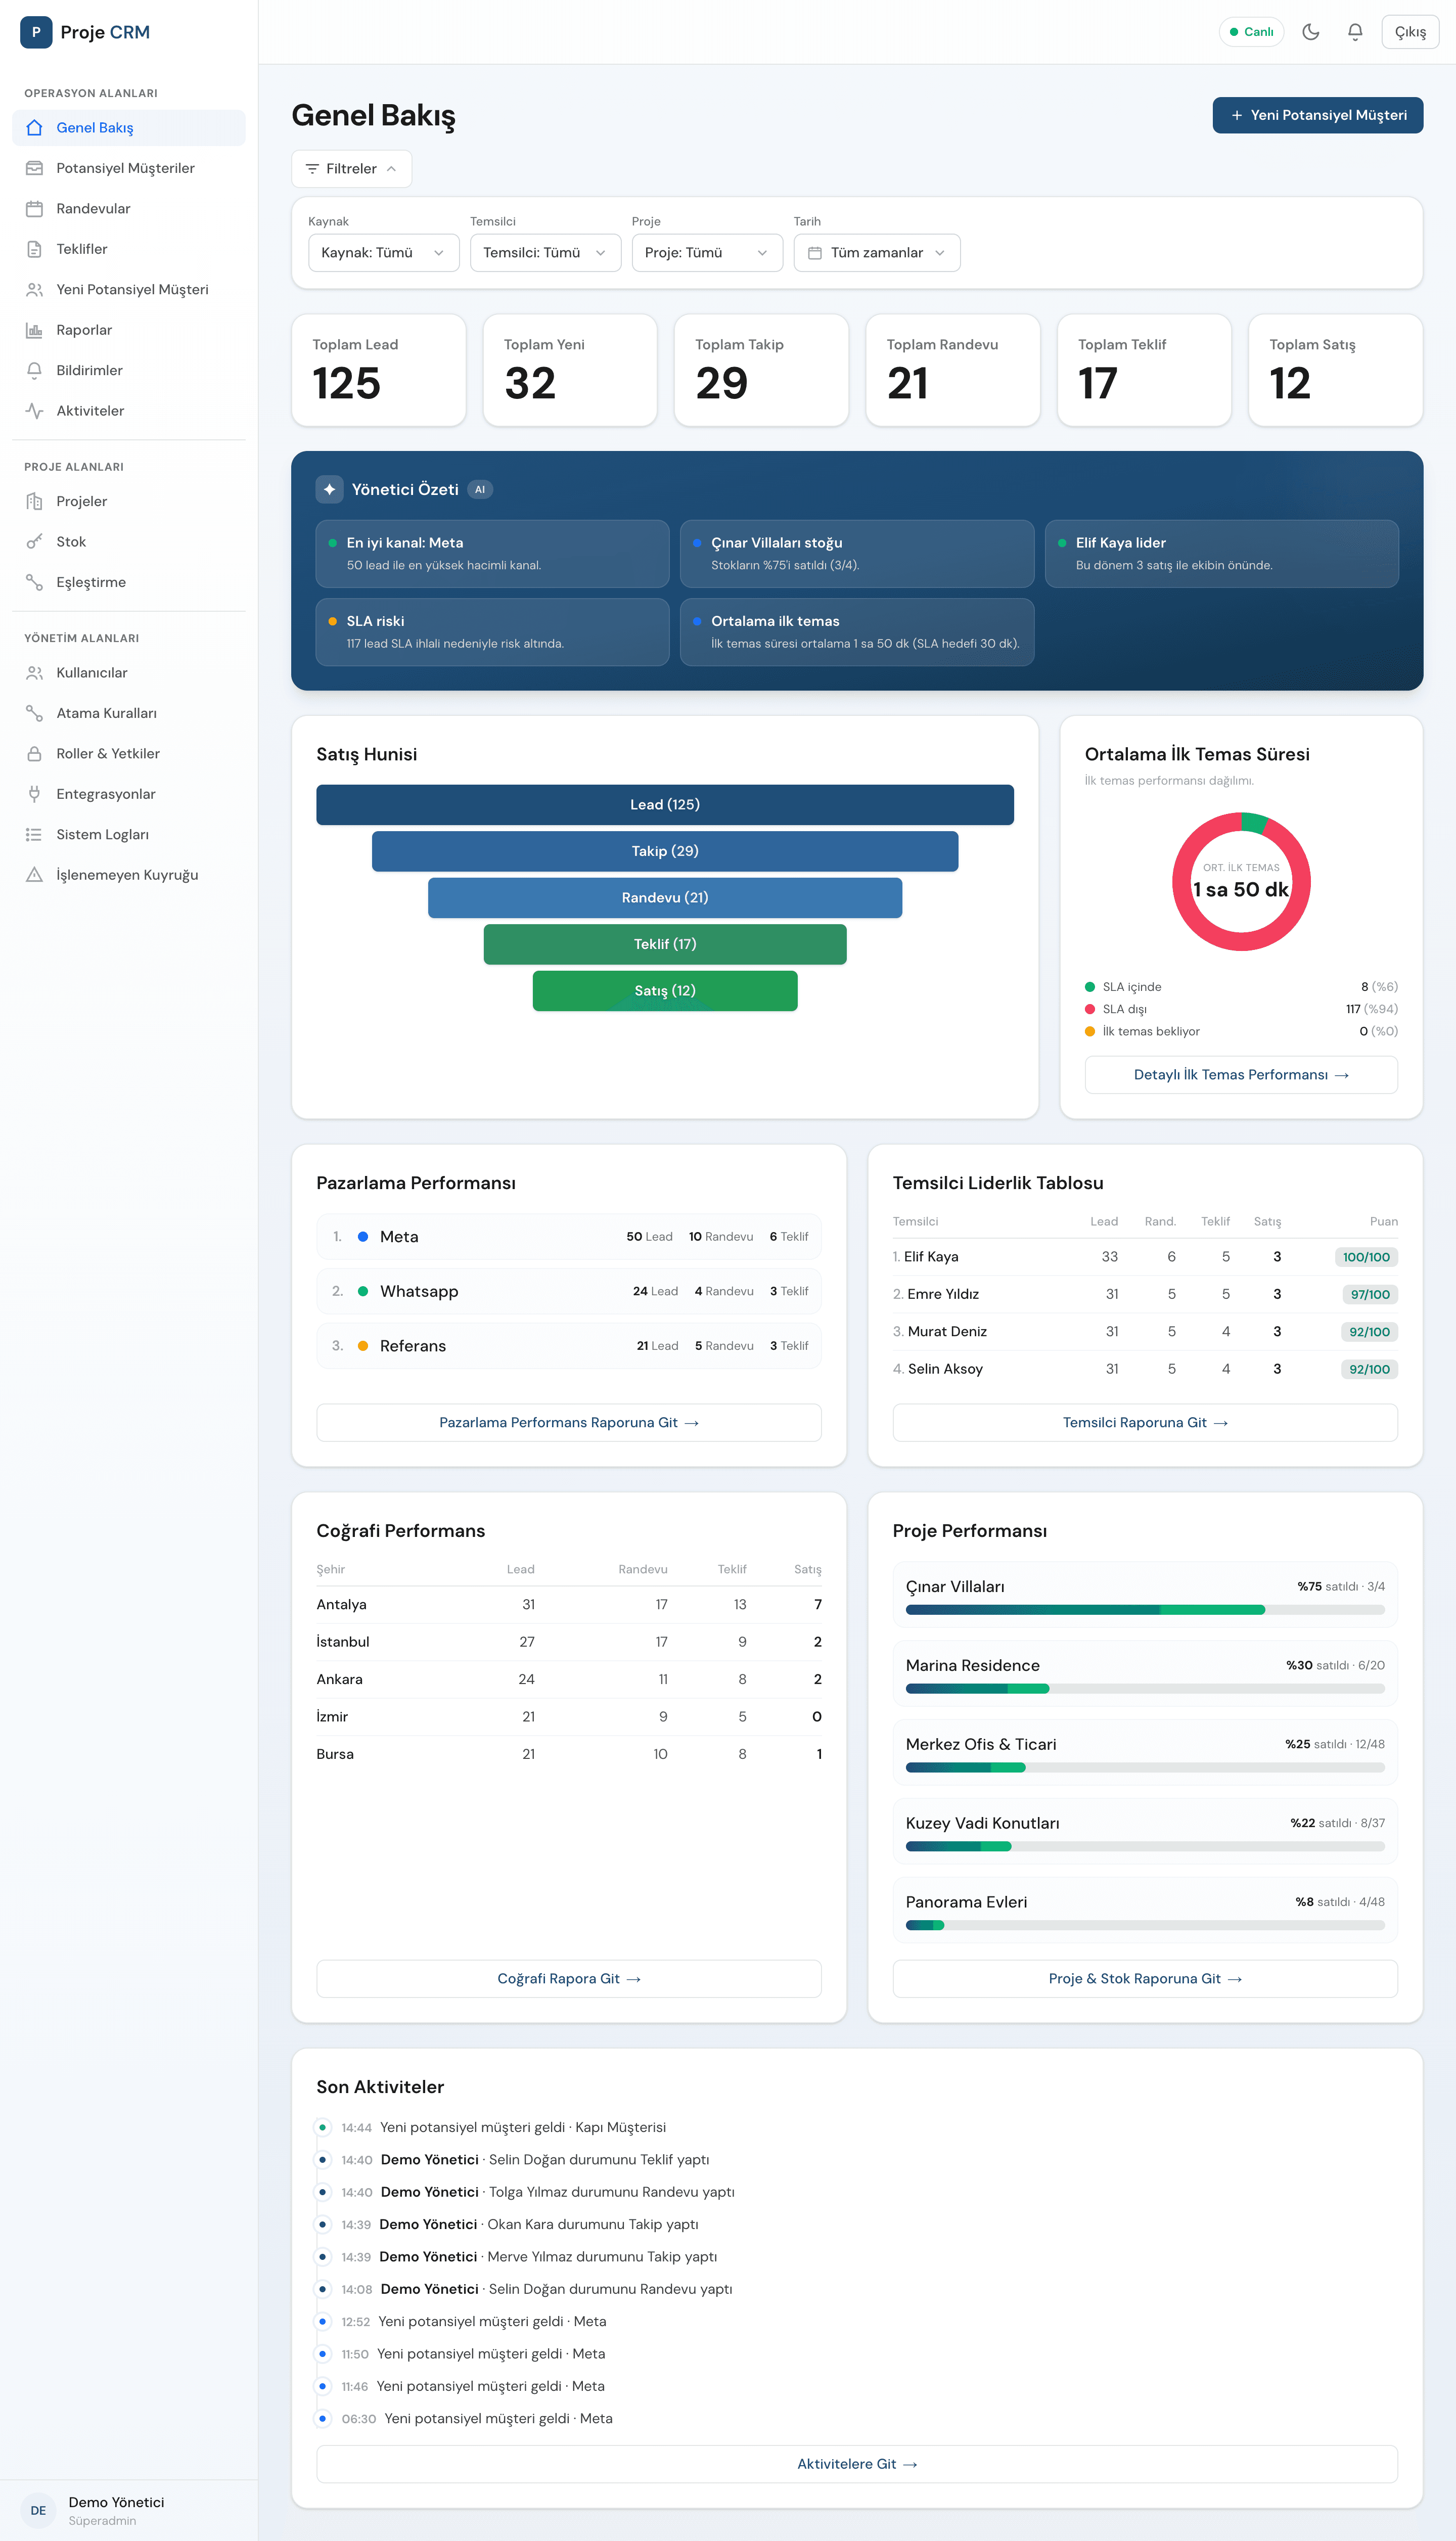Click the Sistem Logları list icon
The image size is (1456, 2541).
pos(34,835)
